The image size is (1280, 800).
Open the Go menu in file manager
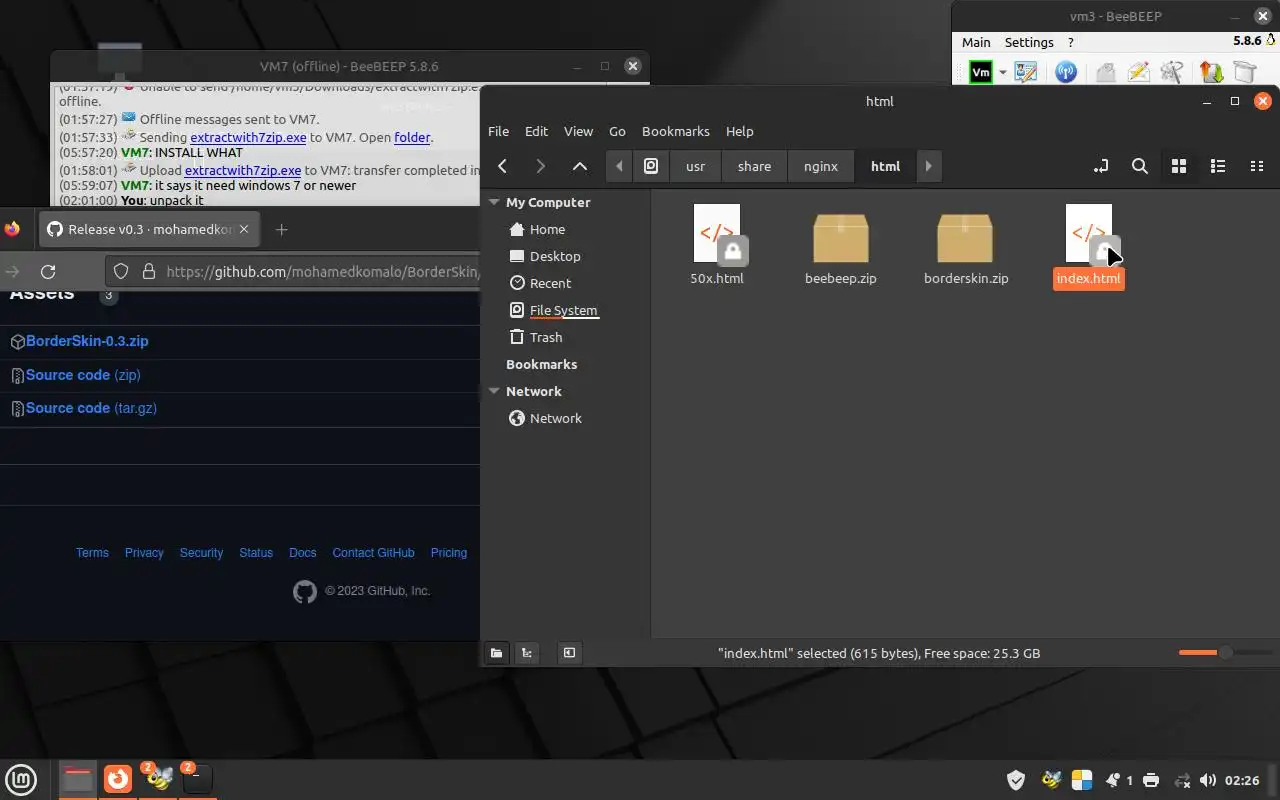[617, 131]
